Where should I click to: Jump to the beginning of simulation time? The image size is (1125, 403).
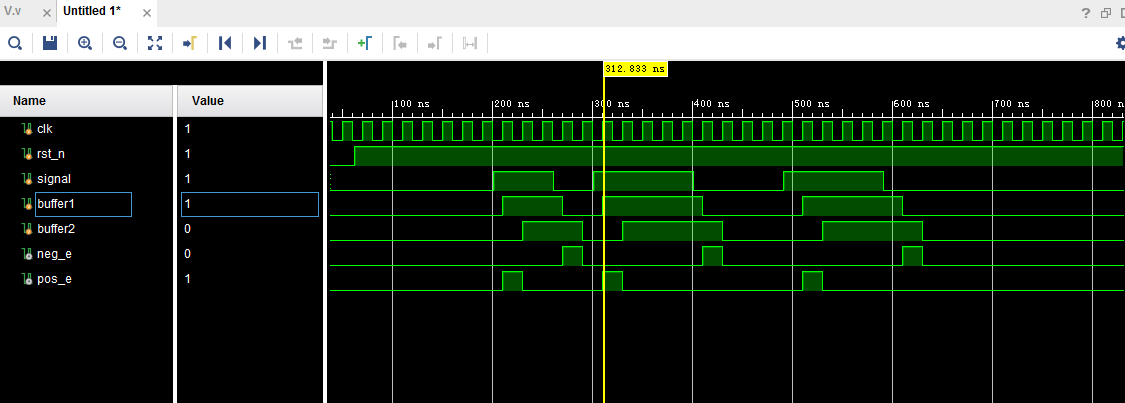tap(225, 43)
